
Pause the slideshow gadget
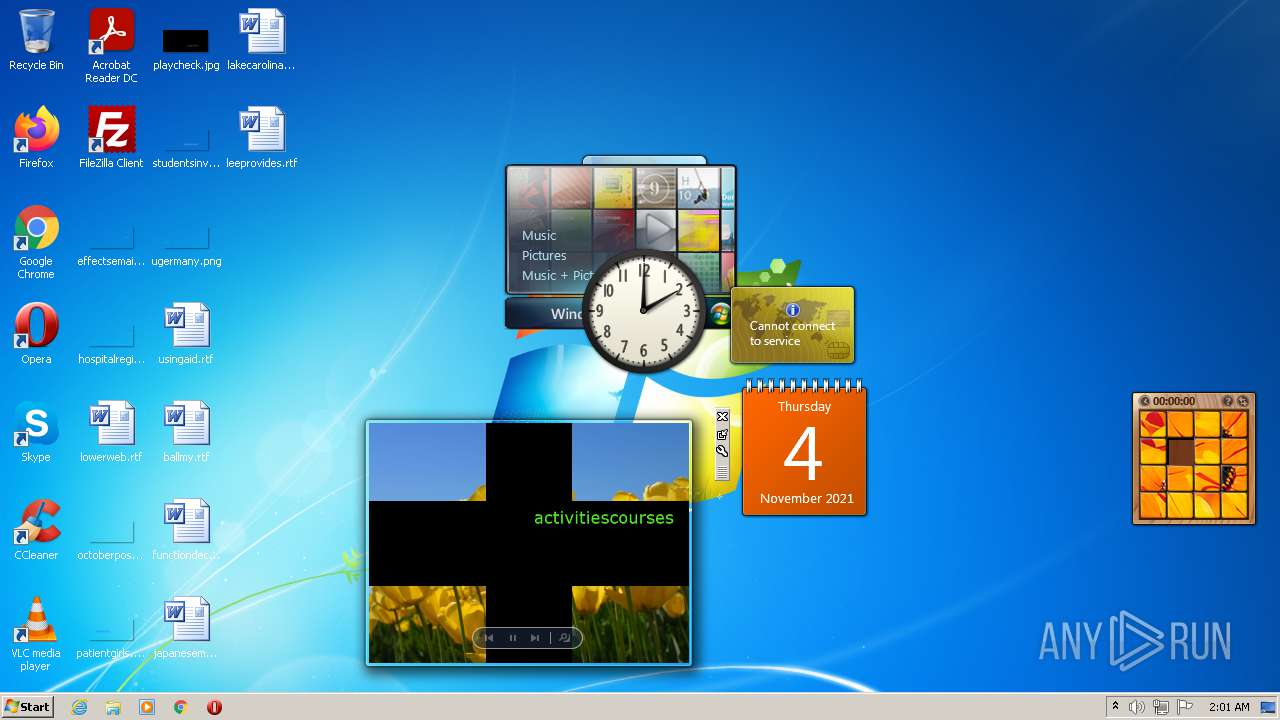coord(513,638)
